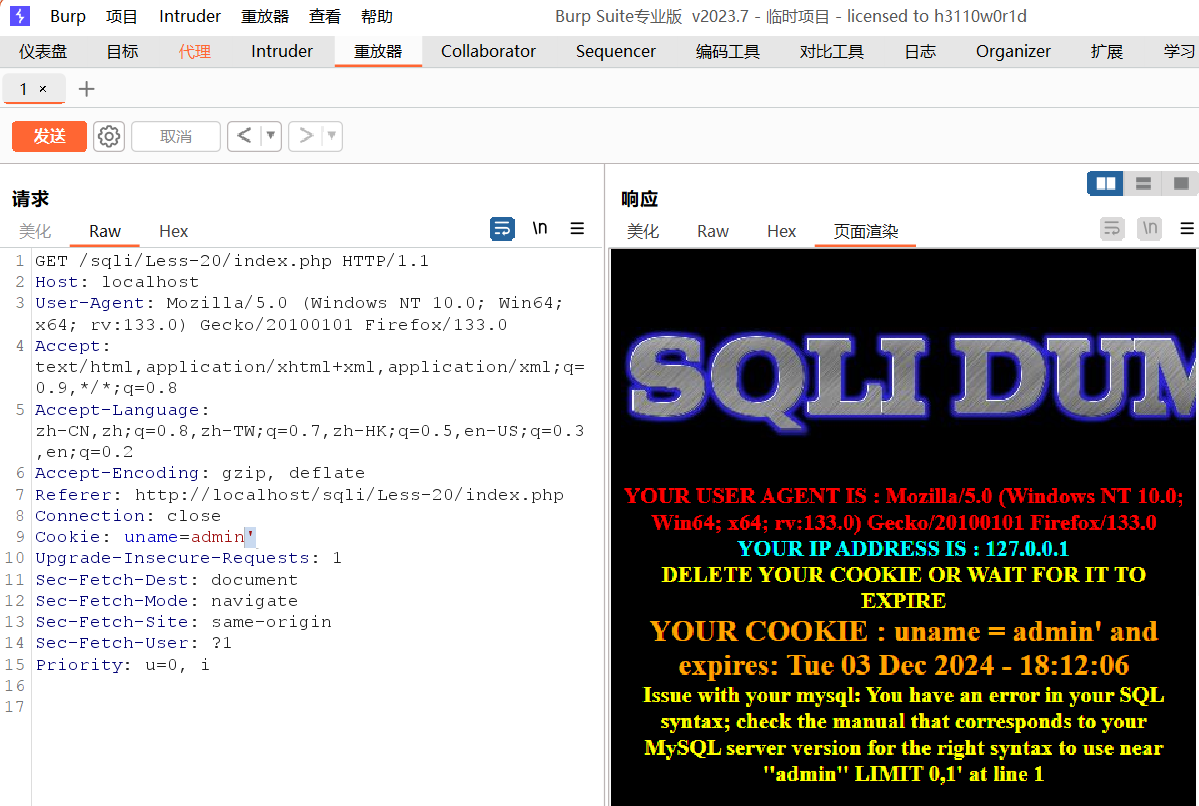
Task: Select response 美化 pretty view tab
Action: [643, 231]
